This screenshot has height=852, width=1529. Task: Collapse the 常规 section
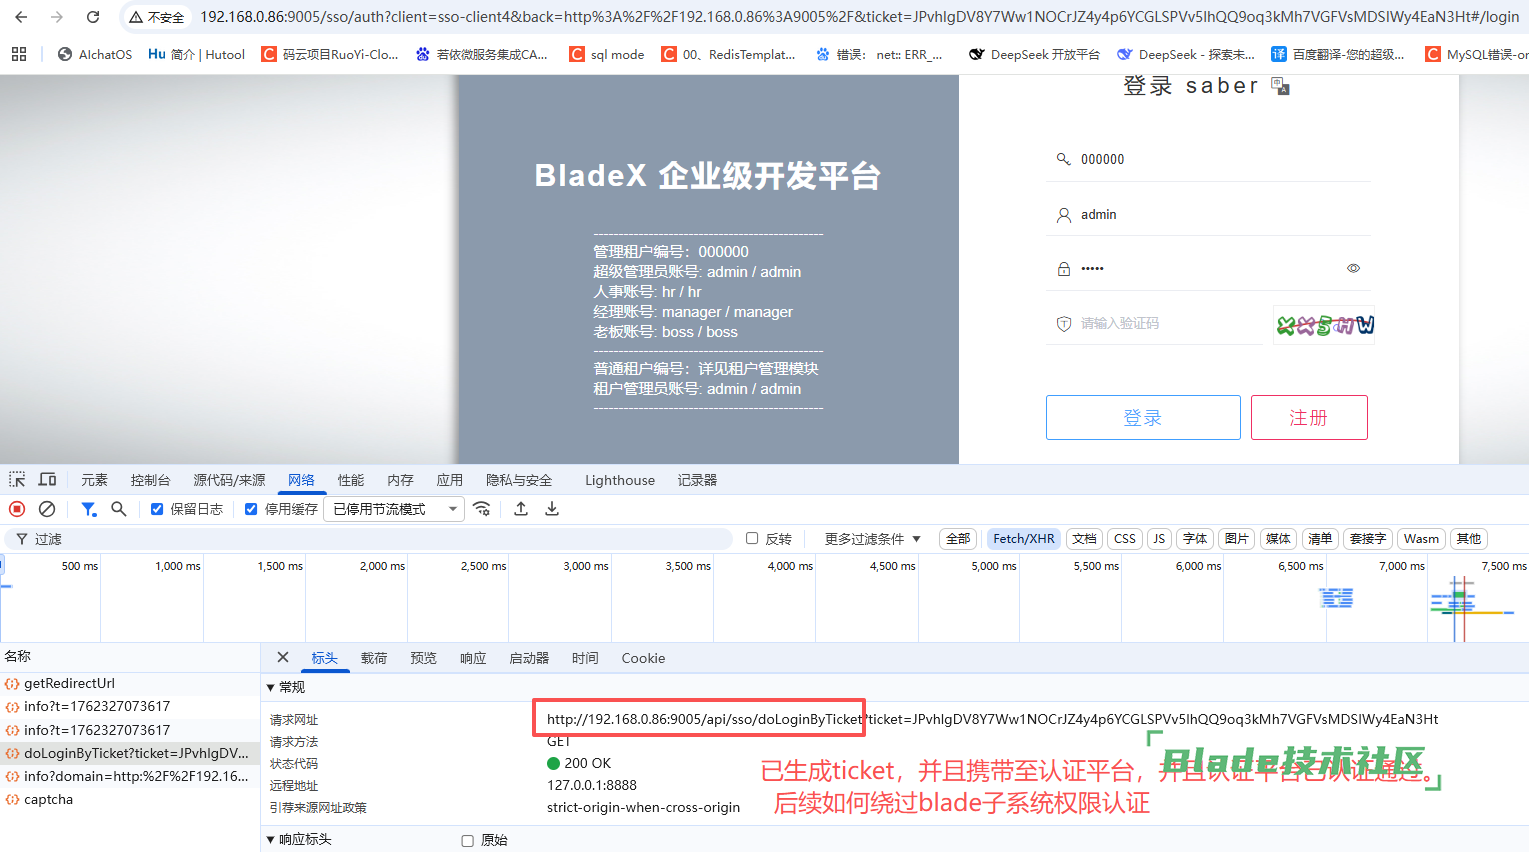coord(271,687)
